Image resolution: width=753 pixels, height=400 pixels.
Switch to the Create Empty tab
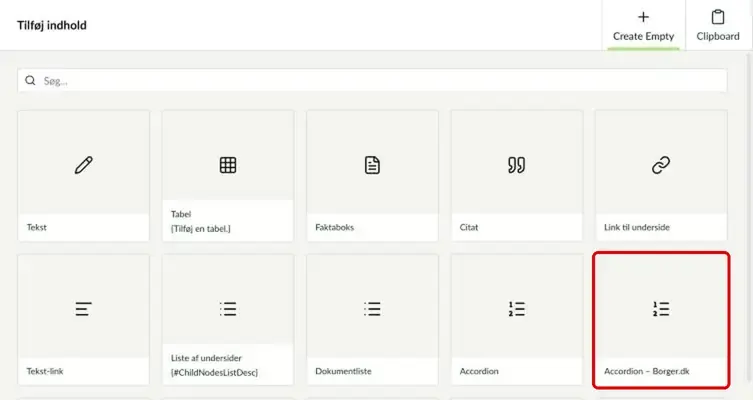point(644,25)
